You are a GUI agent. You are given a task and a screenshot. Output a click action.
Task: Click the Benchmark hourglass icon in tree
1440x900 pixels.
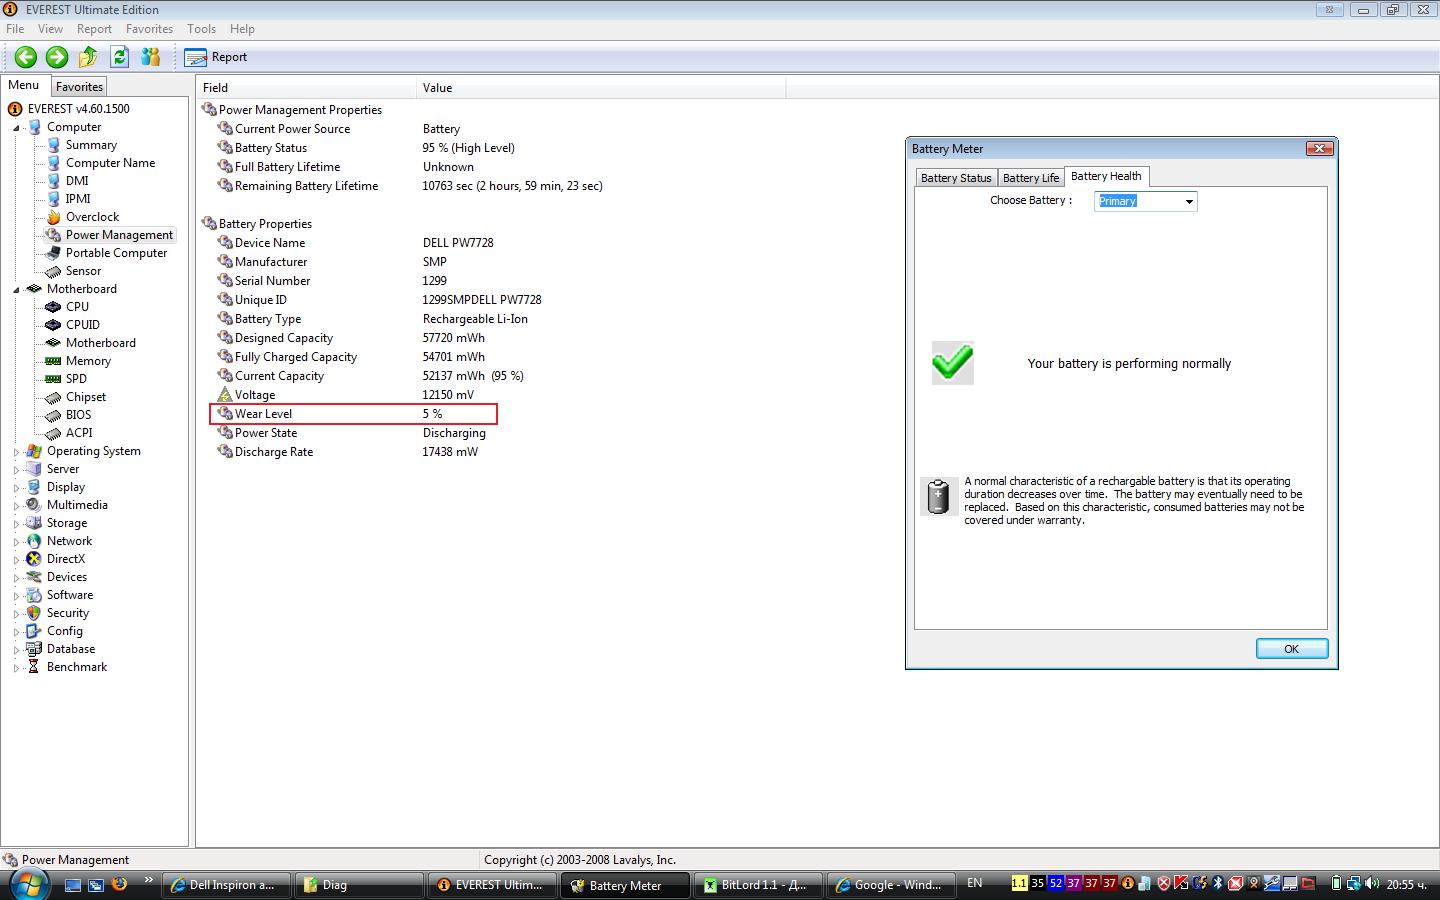(x=34, y=667)
